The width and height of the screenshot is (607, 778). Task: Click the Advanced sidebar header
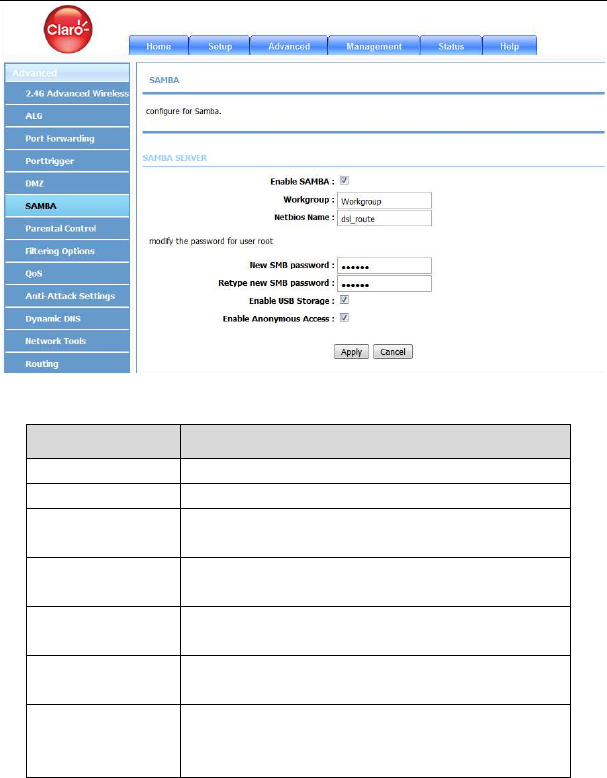coord(67,73)
